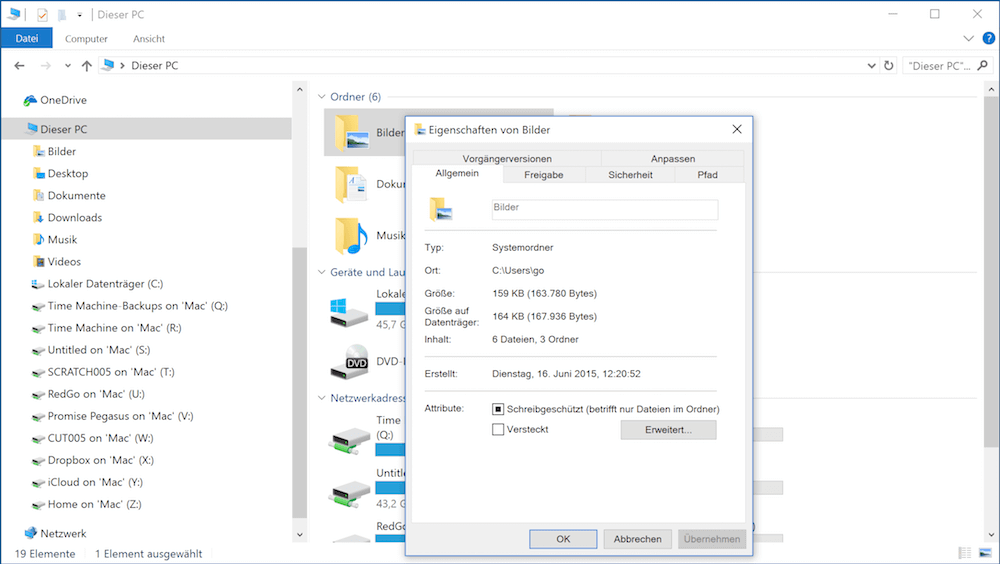The width and height of the screenshot is (1000, 564).
Task: Click the properties quick access toolbar icon
Action: [x=42, y=15]
